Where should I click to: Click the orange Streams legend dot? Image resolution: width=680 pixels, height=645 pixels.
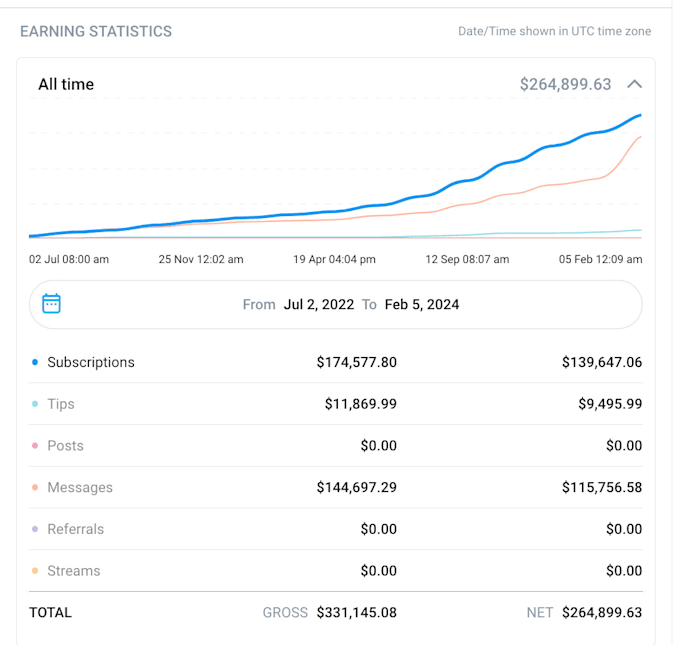pos(36,571)
